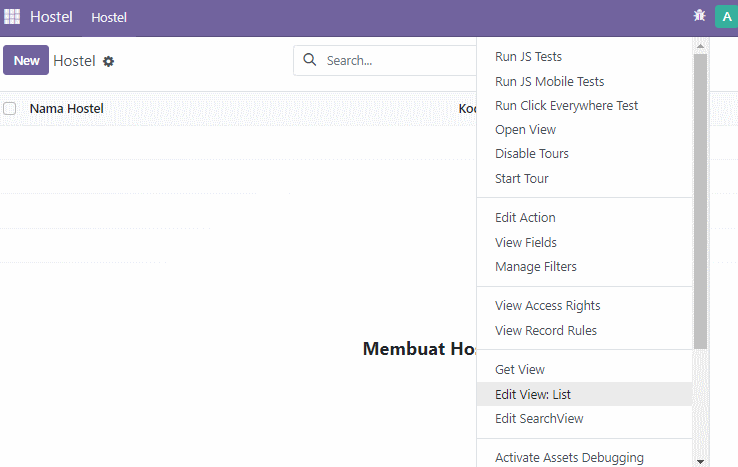The height and width of the screenshot is (467, 738).
Task: Select Run Click Everywhere Test
Action: [x=566, y=105]
